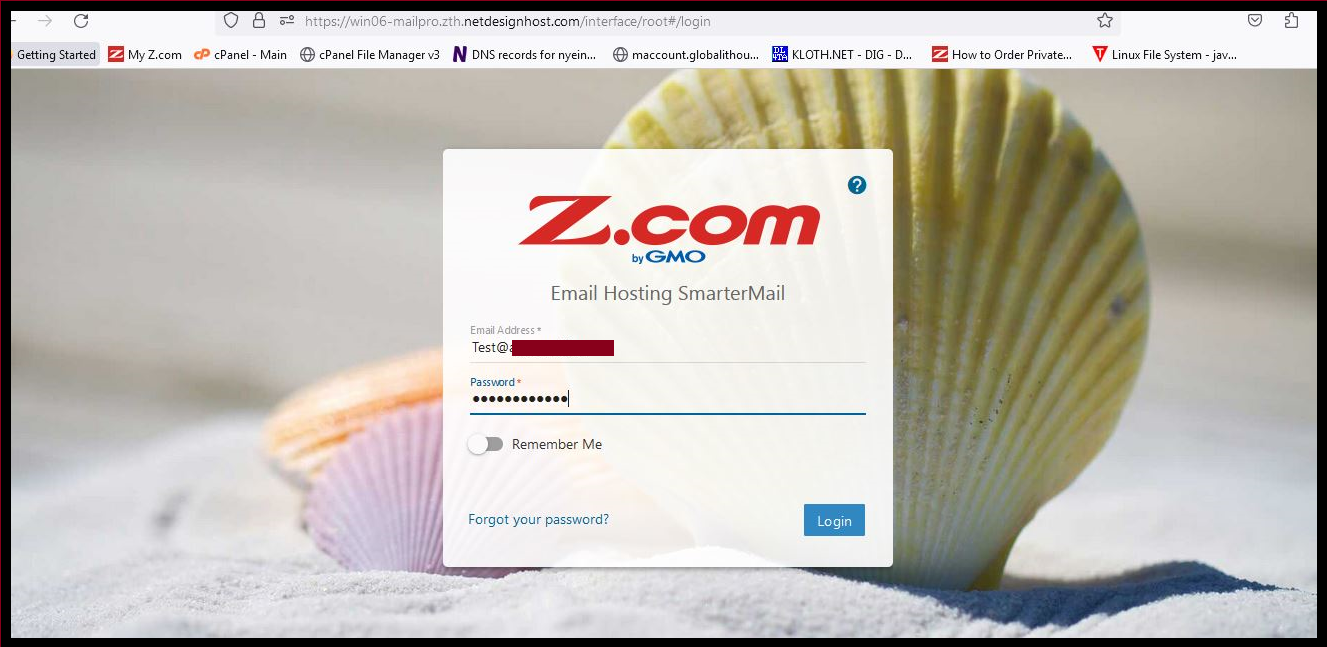Open the extensions puzzle icon
Screen dimensions: 1327x647
pos(1291,21)
